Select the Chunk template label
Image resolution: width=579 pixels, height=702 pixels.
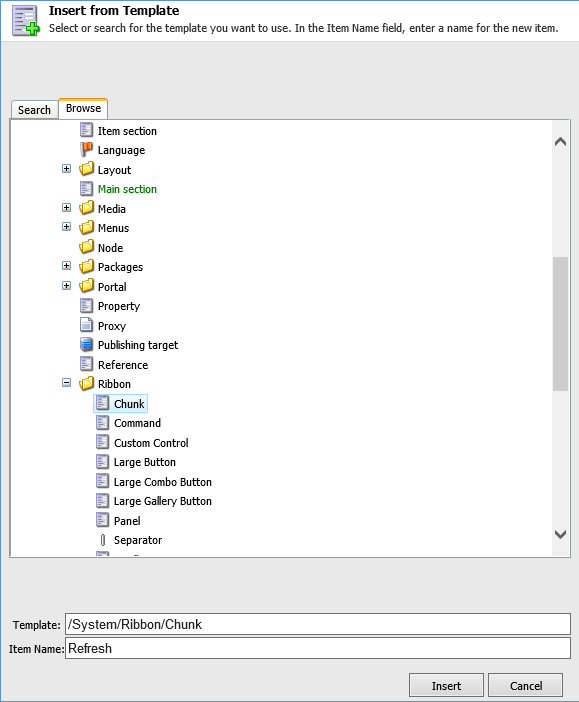click(x=129, y=404)
